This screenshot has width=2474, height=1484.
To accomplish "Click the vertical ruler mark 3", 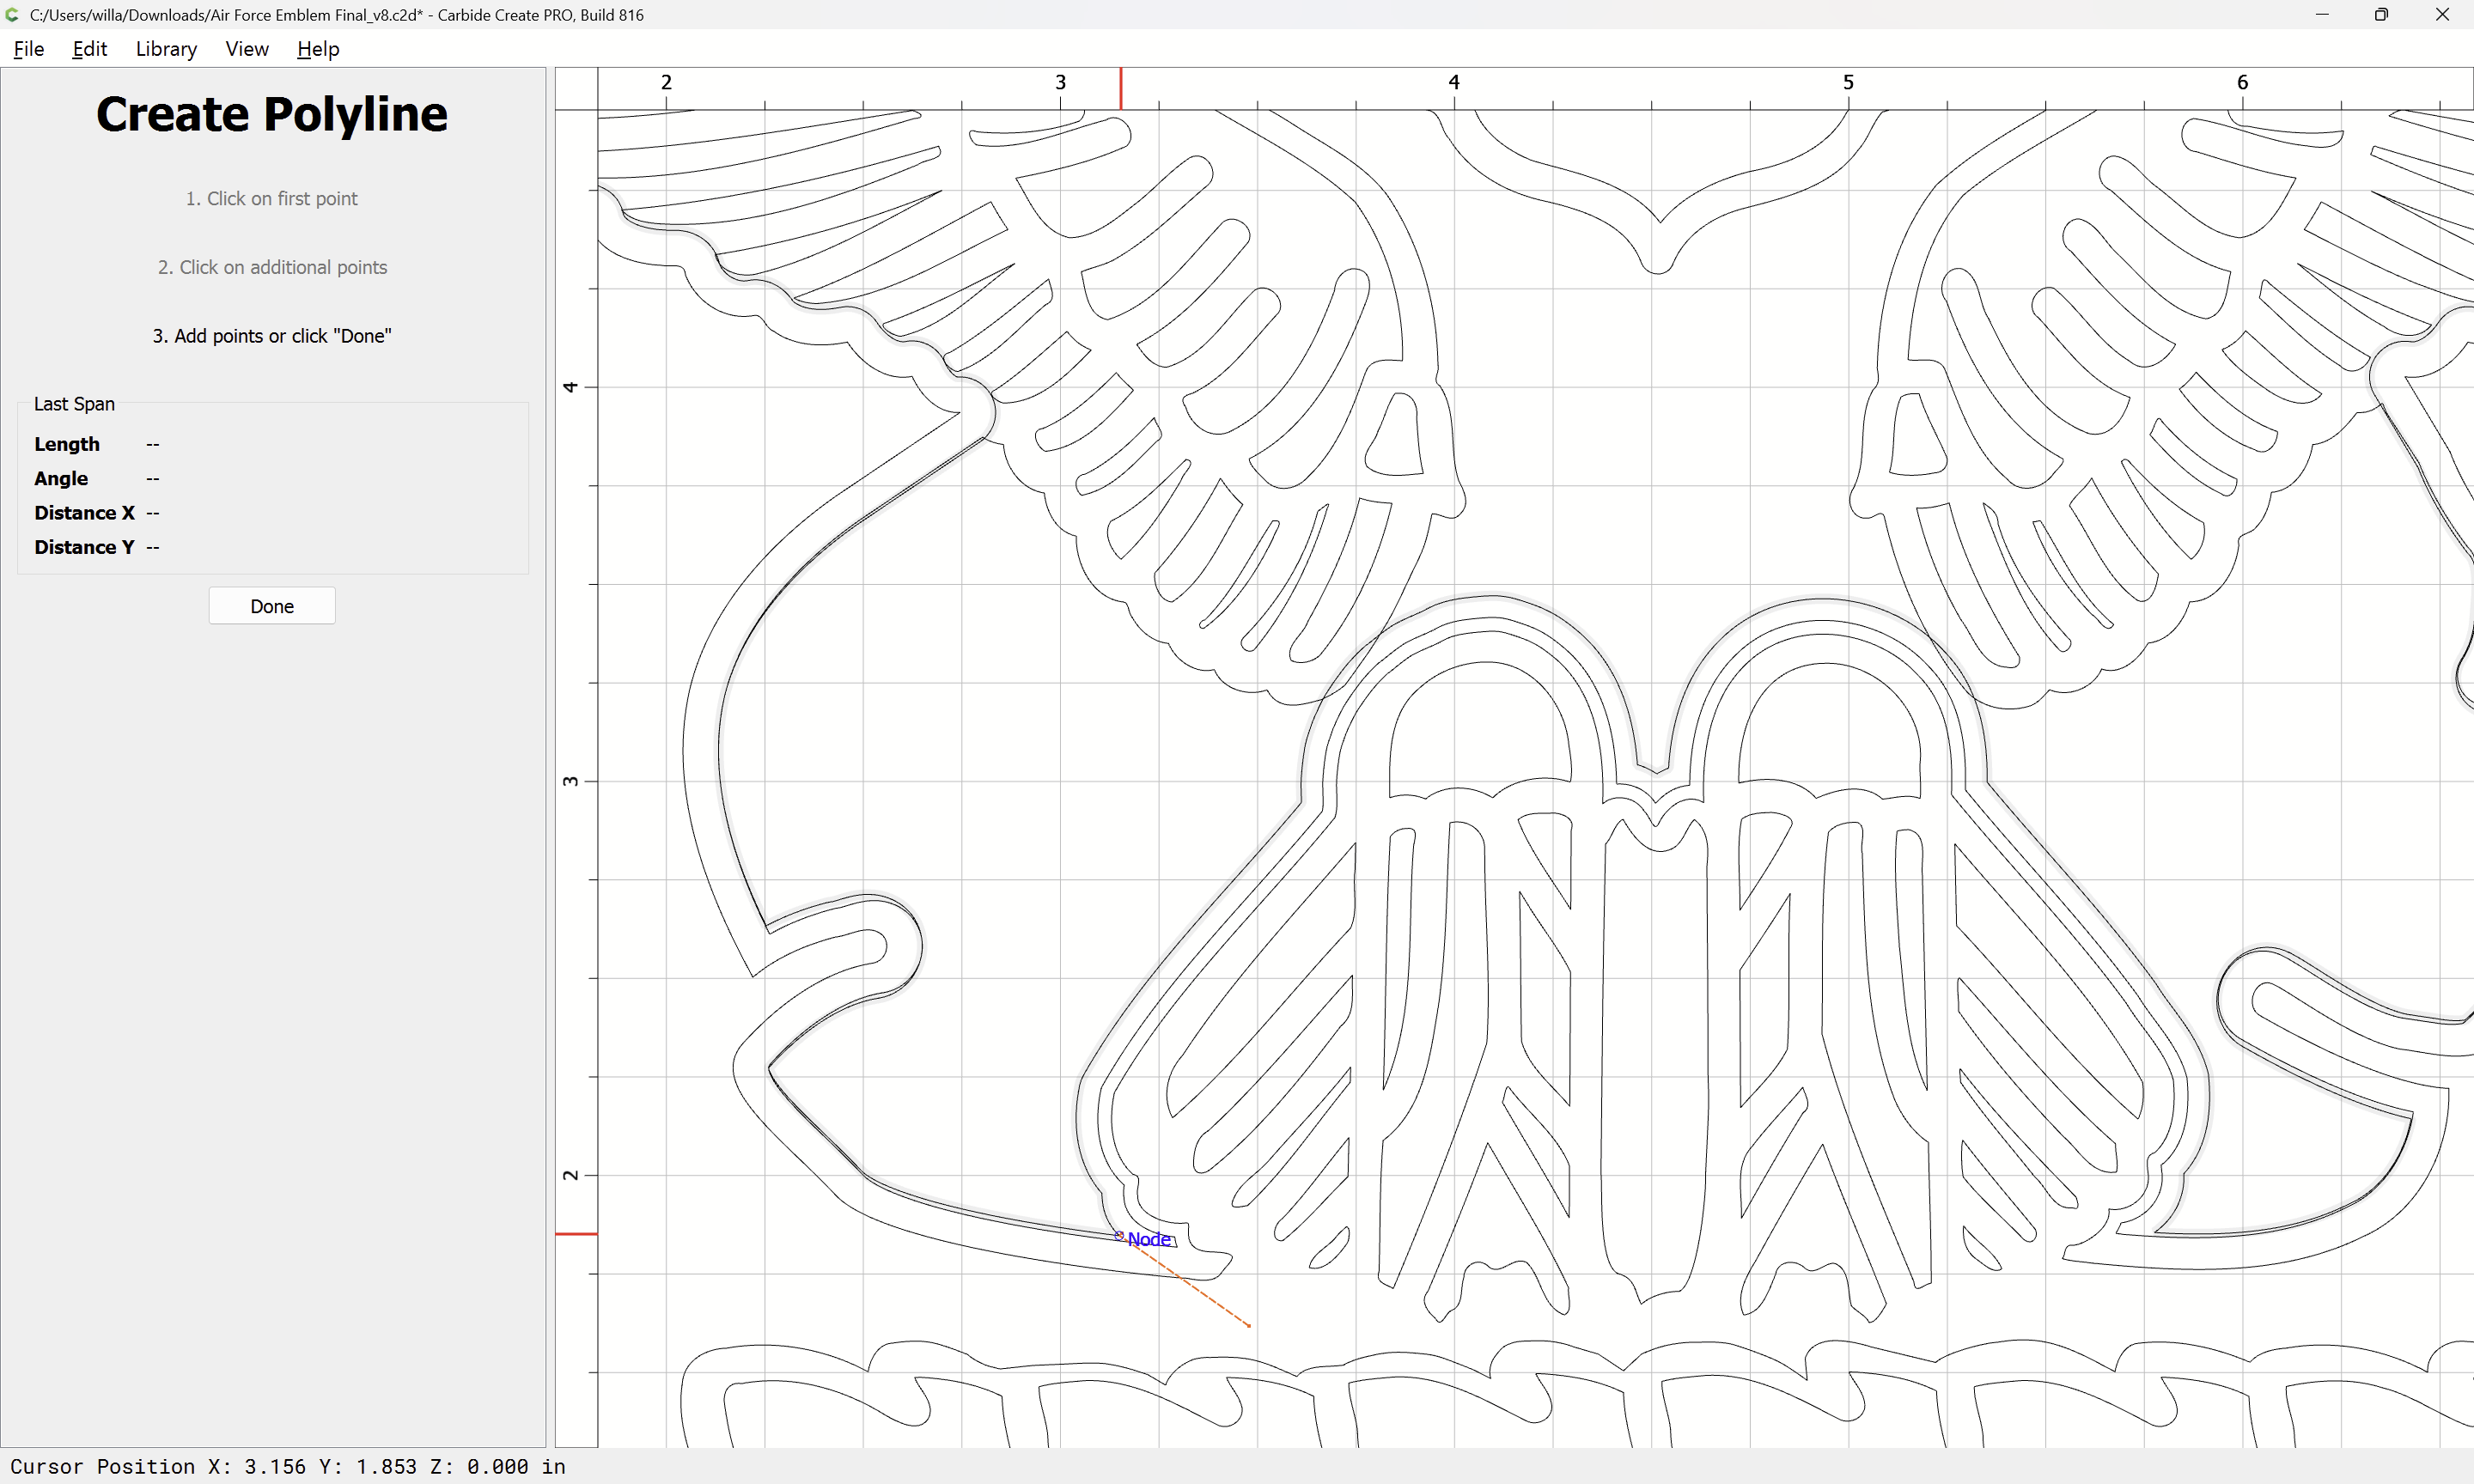I will tap(570, 781).
